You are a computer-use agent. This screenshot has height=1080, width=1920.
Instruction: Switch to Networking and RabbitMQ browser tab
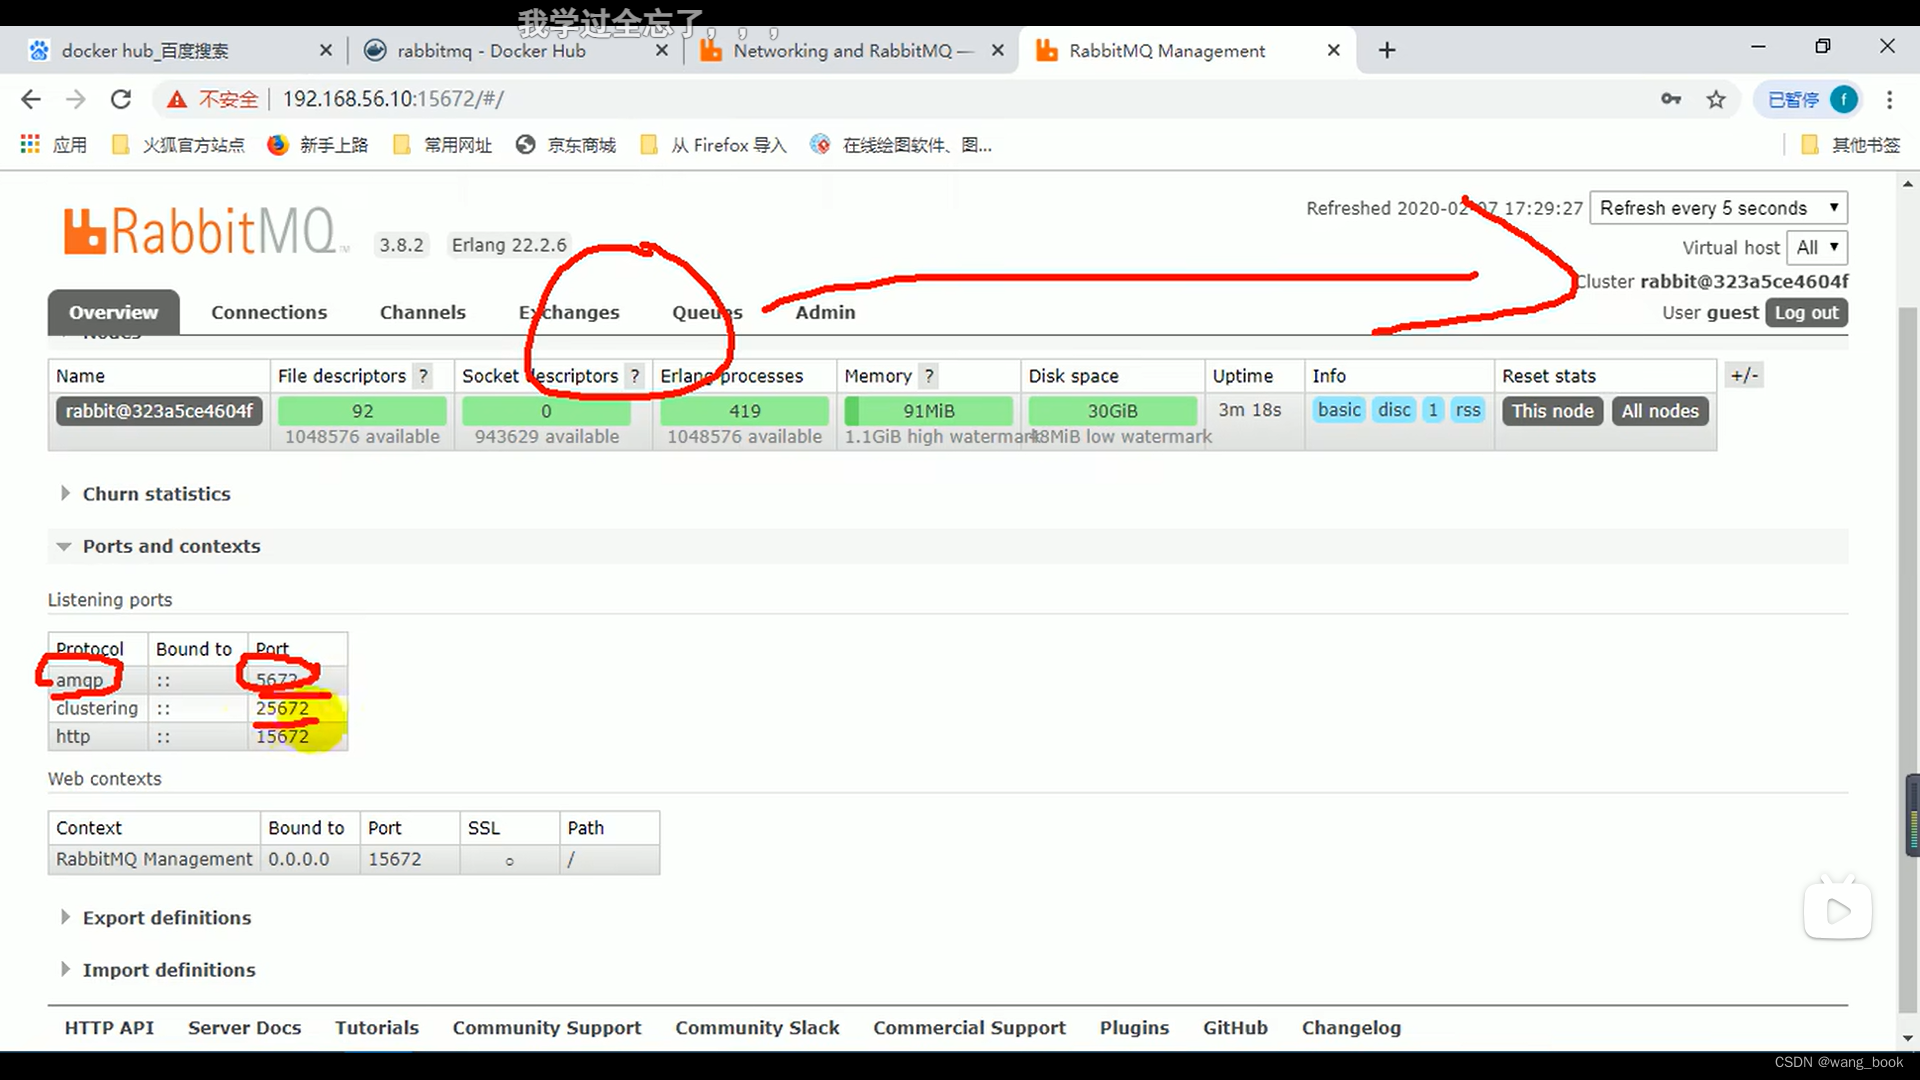pyautogui.click(x=851, y=50)
